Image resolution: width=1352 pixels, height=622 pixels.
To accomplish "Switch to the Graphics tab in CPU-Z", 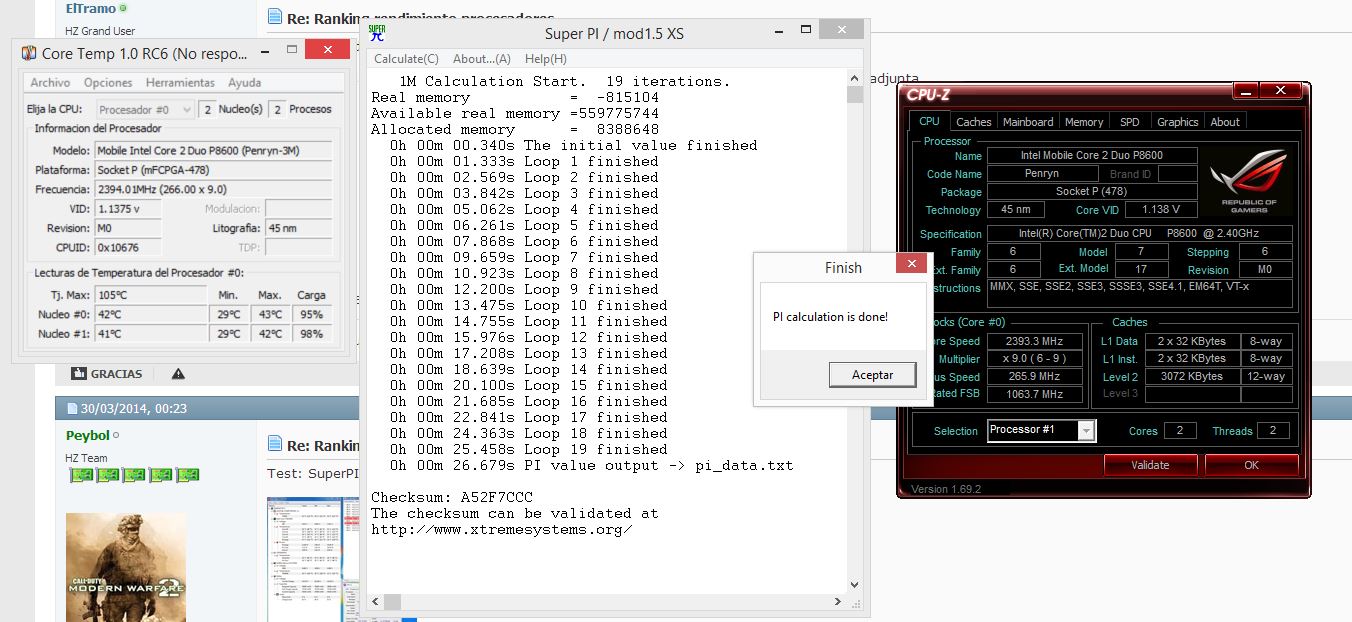I will click(x=1177, y=122).
